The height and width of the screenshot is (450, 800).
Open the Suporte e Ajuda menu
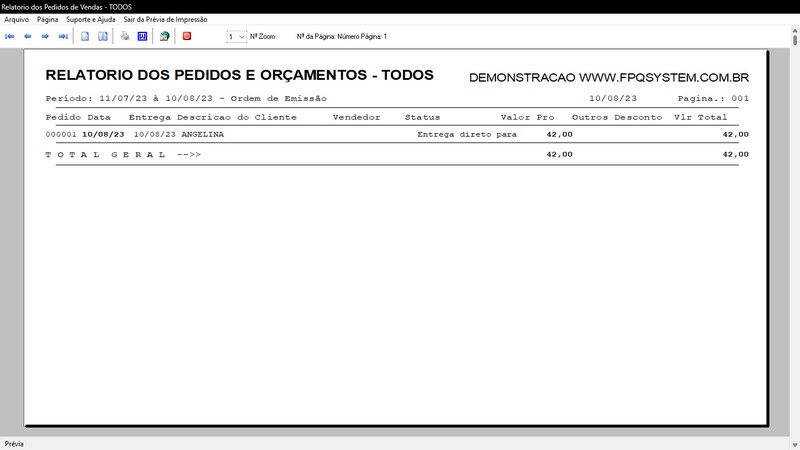click(91, 19)
